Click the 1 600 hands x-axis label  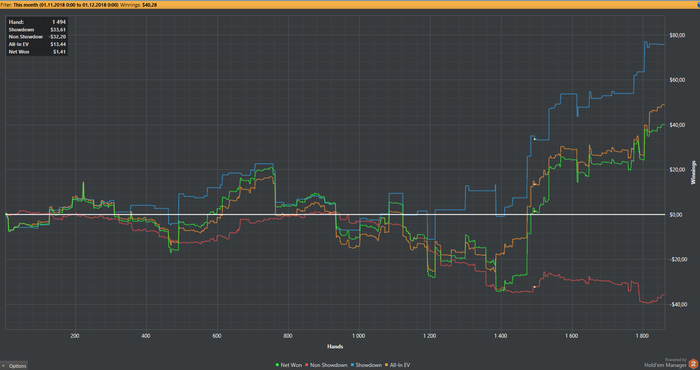[x=571, y=336]
